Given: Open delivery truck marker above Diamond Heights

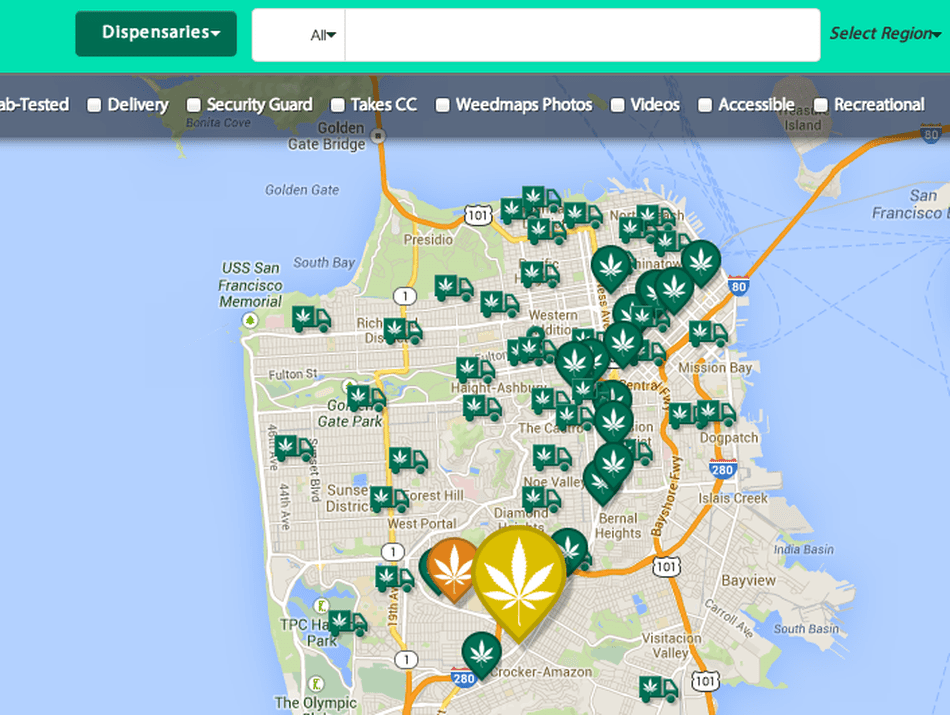Looking at the screenshot, I should tap(542, 500).
